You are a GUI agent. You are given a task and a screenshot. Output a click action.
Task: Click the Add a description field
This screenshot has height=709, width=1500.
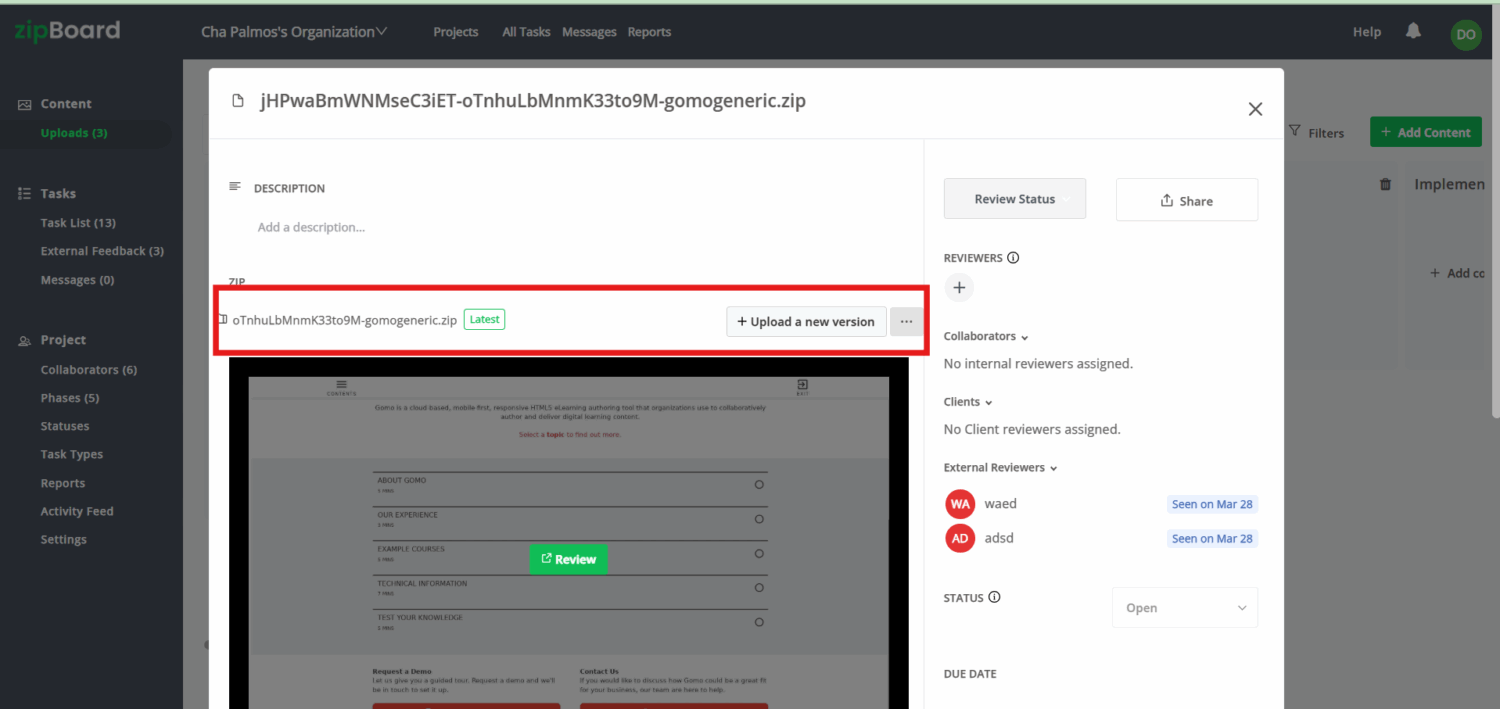point(311,227)
